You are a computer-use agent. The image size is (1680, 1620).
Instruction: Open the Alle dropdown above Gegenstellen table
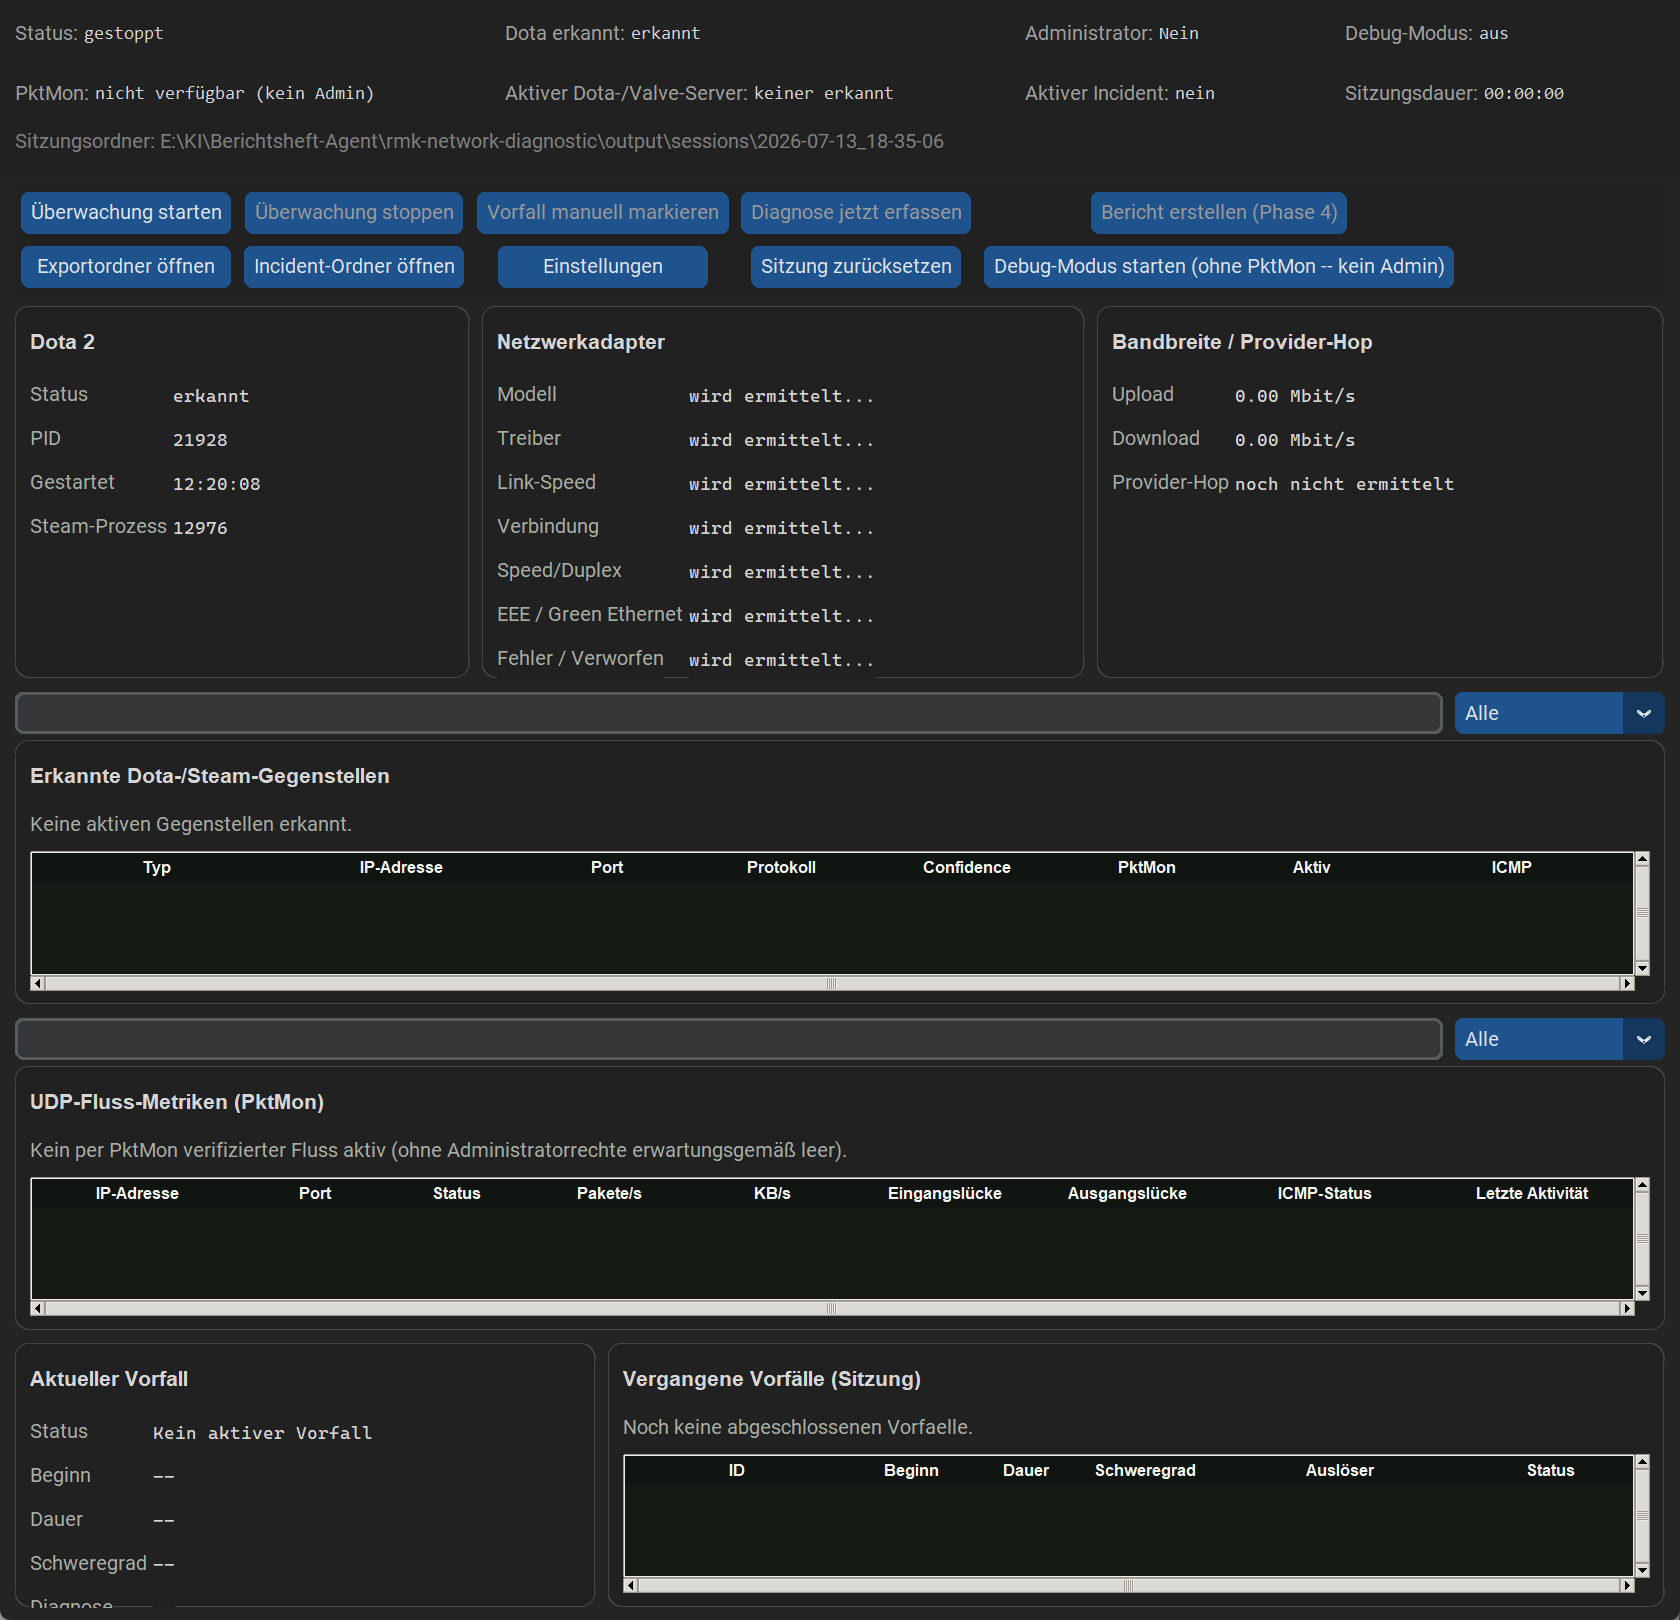click(1559, 713)
